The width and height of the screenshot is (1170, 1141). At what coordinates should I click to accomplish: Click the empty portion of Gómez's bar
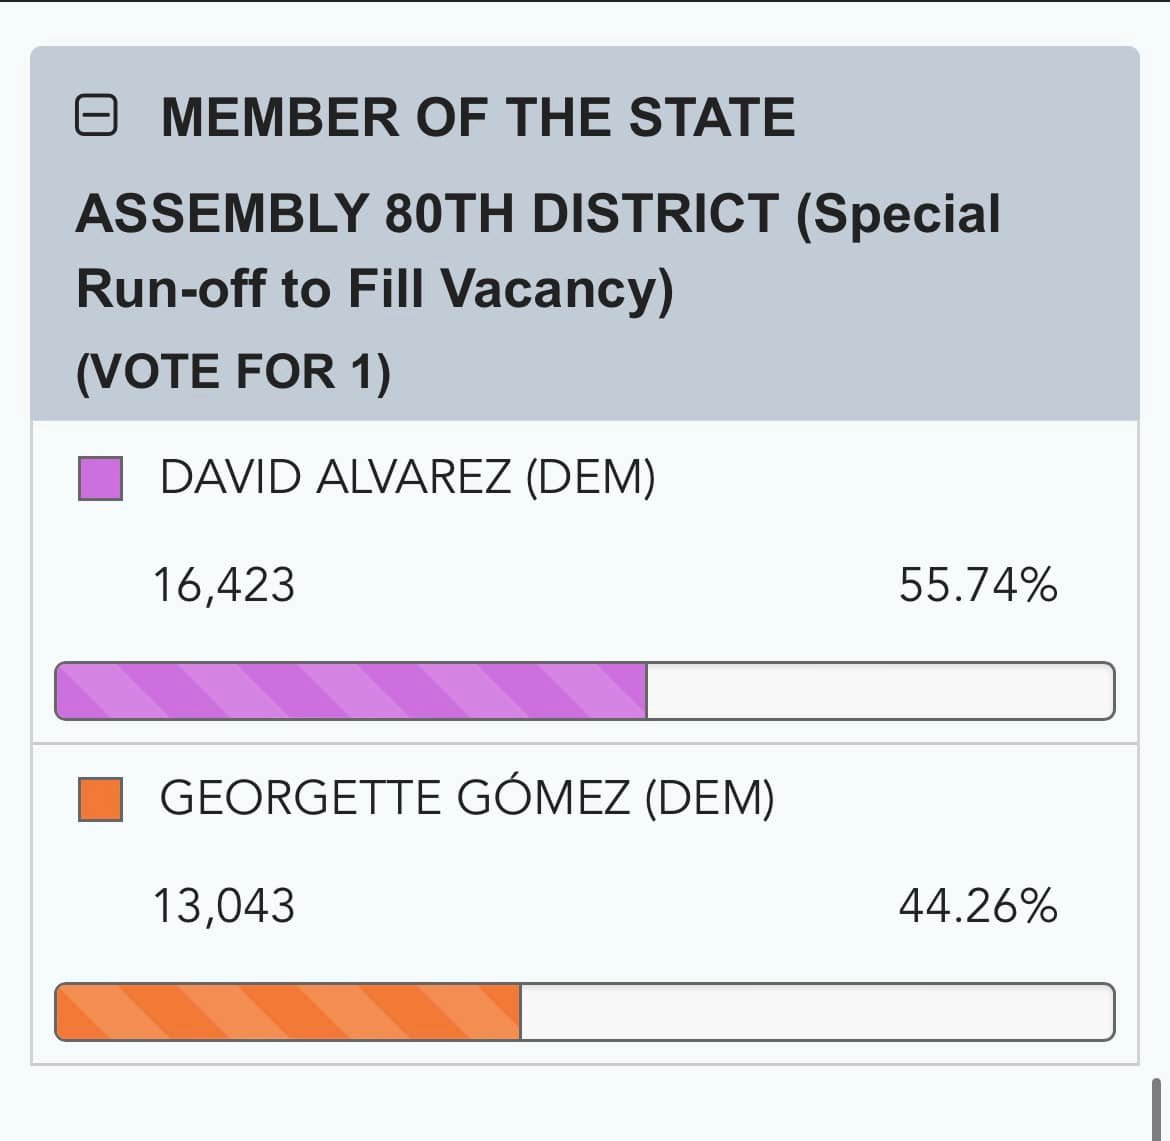[x=816, y=1012]
